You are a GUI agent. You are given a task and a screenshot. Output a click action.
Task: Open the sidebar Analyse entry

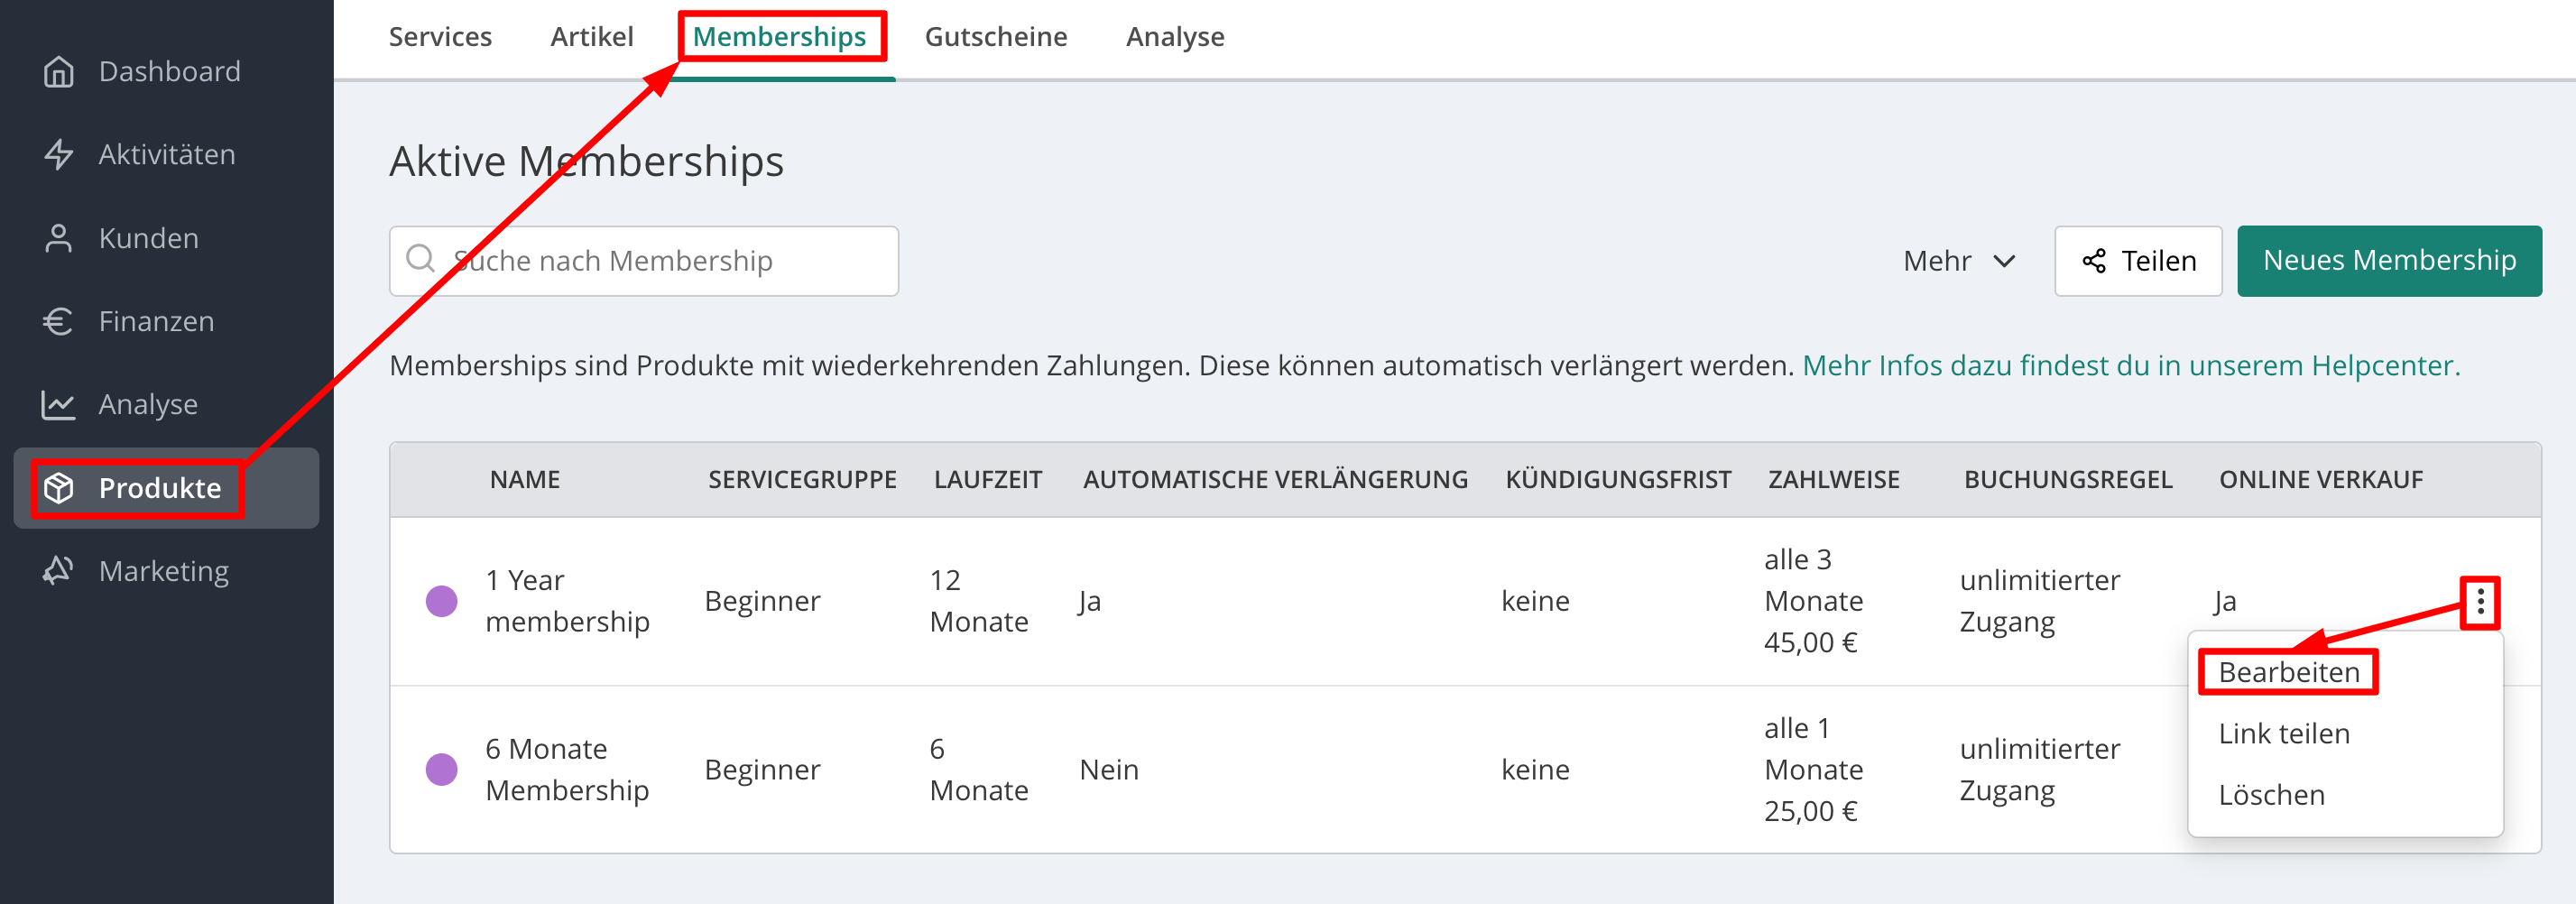tap(166, 404)
